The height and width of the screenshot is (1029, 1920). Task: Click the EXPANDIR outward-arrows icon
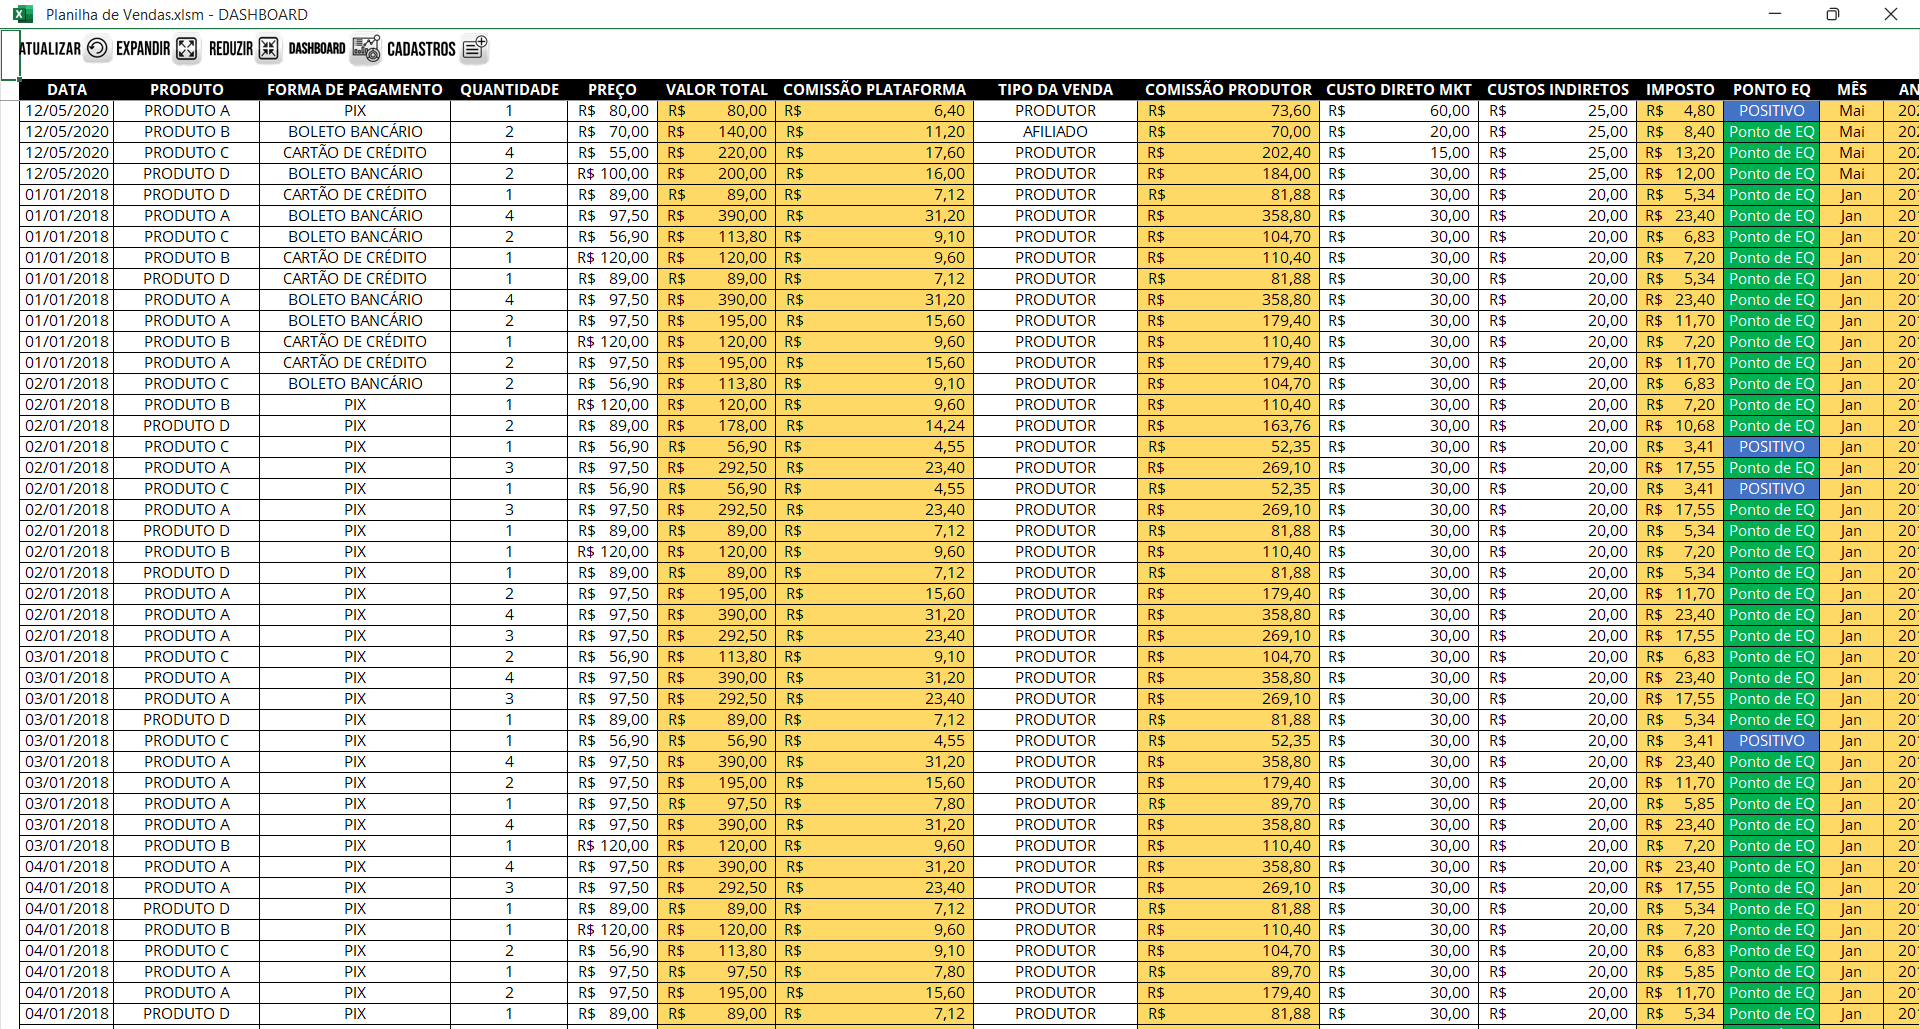point(187,49)
